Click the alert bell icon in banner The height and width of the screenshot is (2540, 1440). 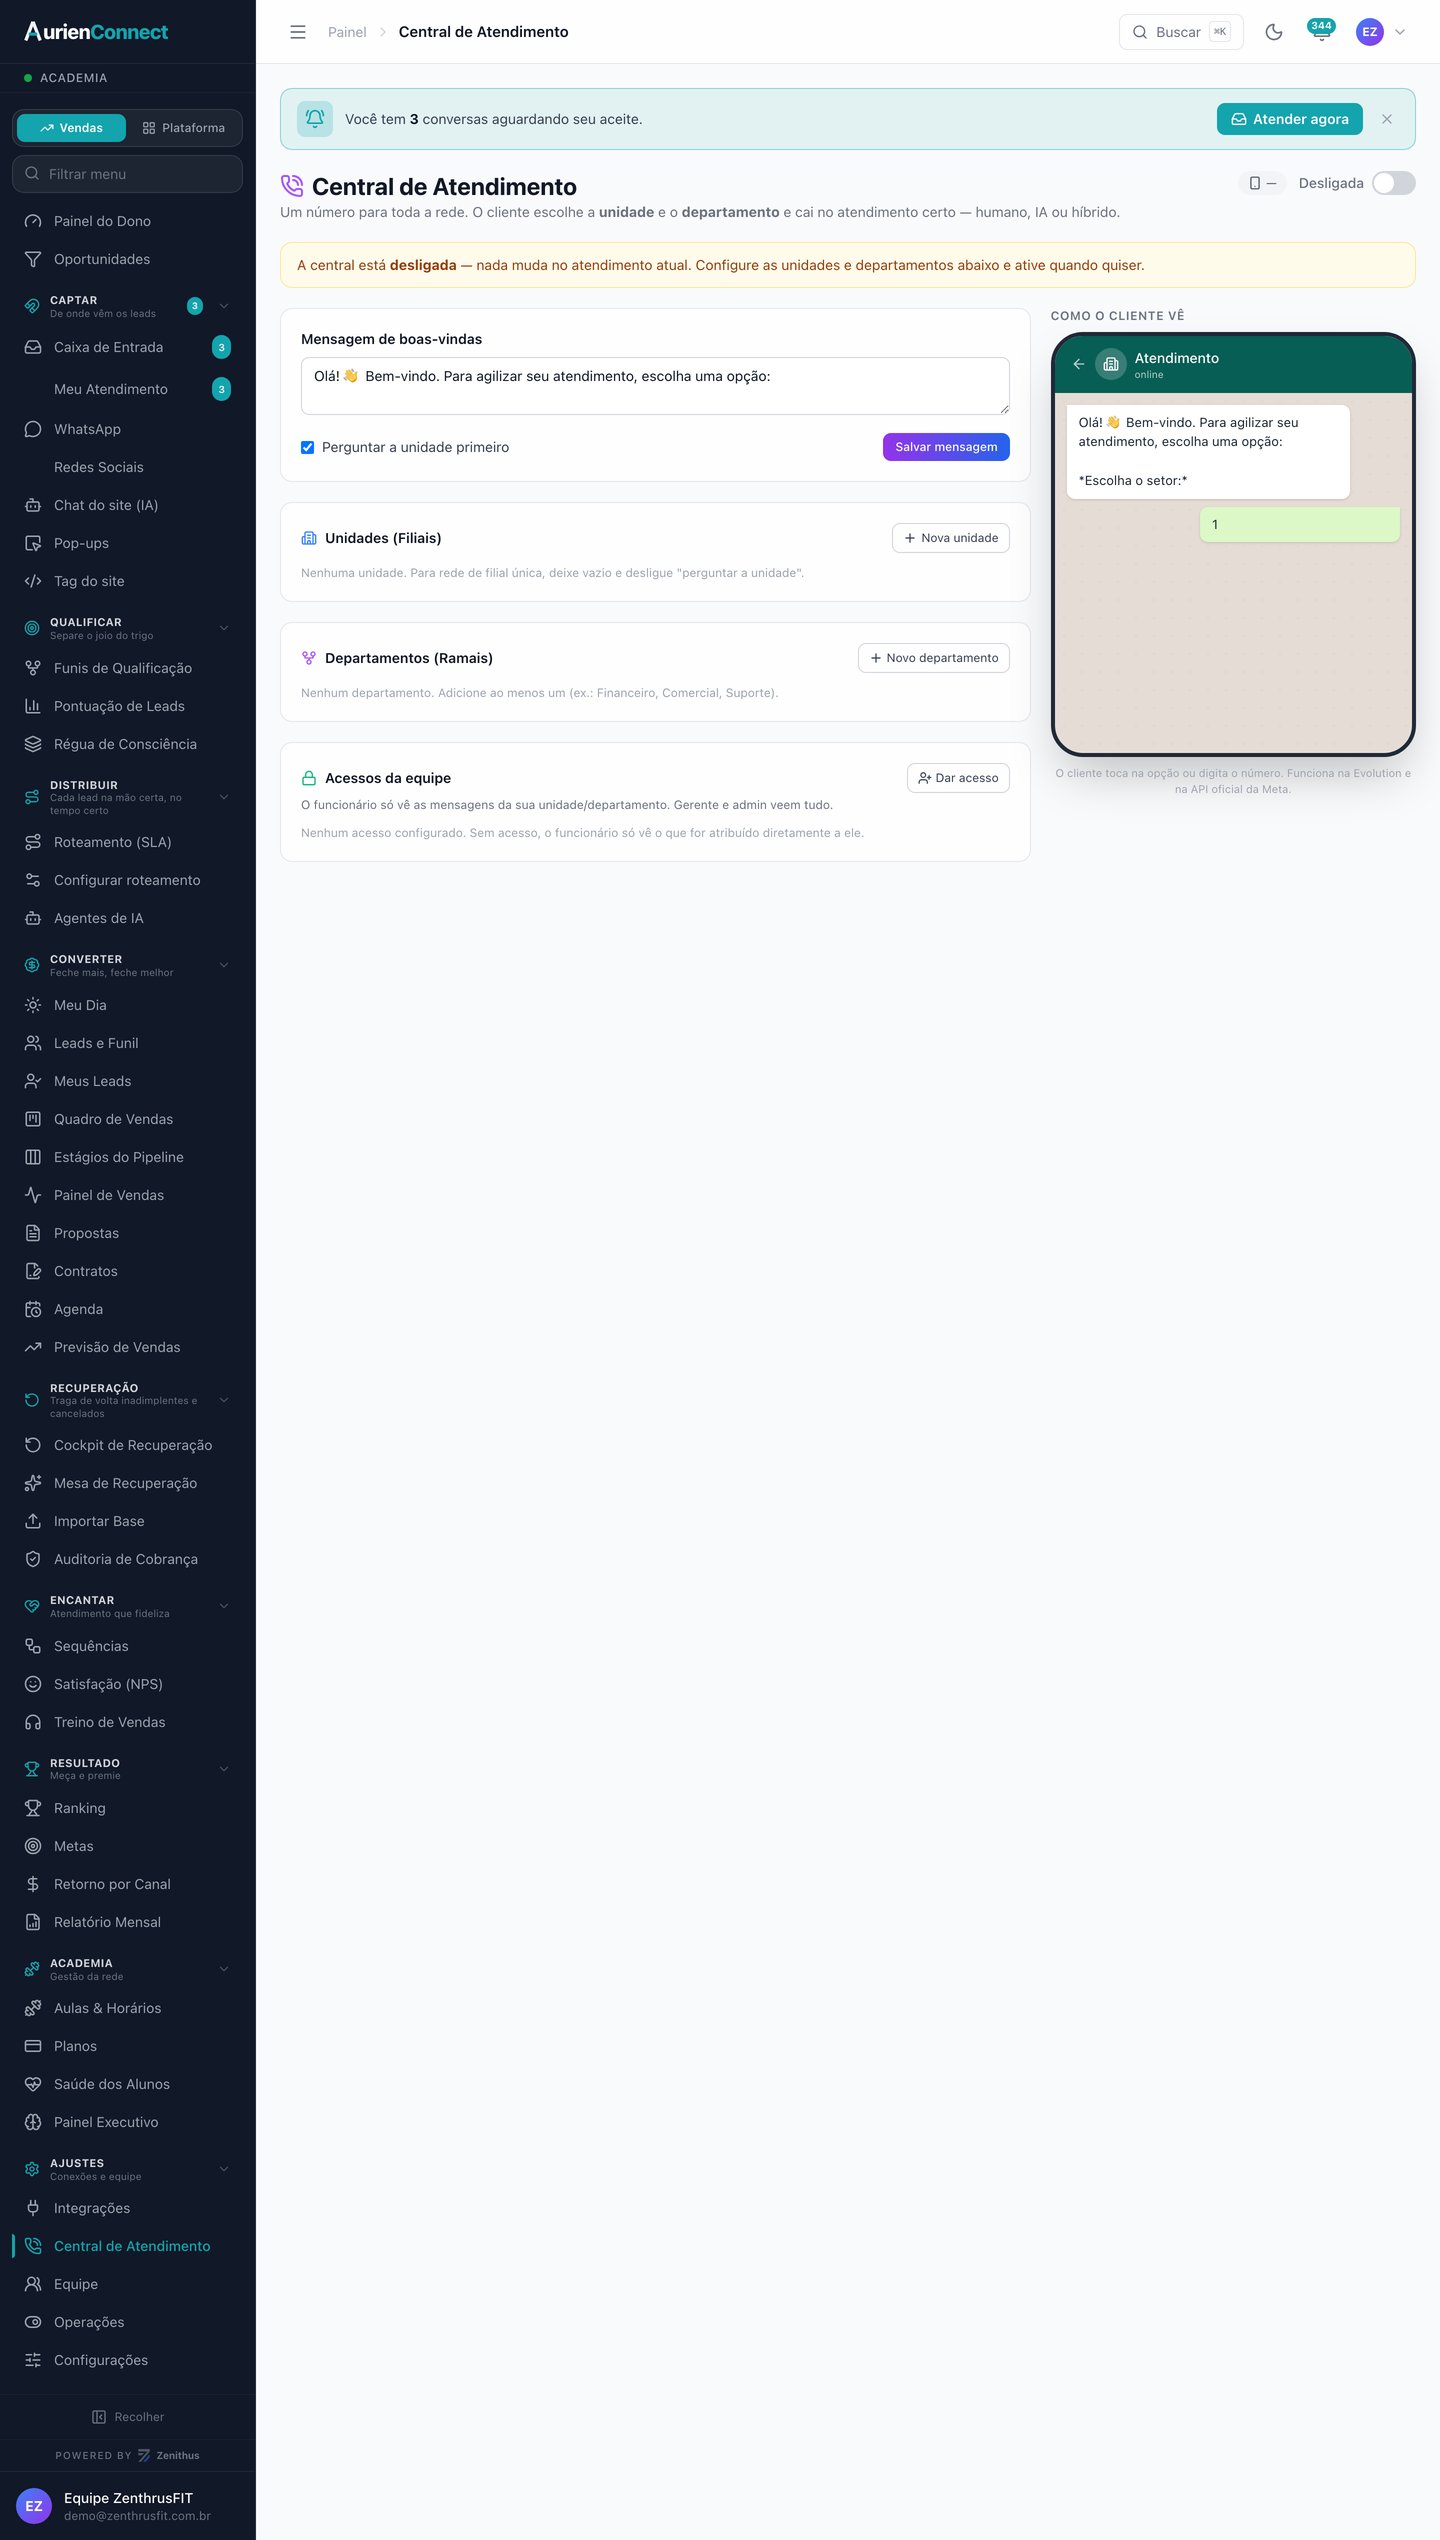tap(315, 119)
